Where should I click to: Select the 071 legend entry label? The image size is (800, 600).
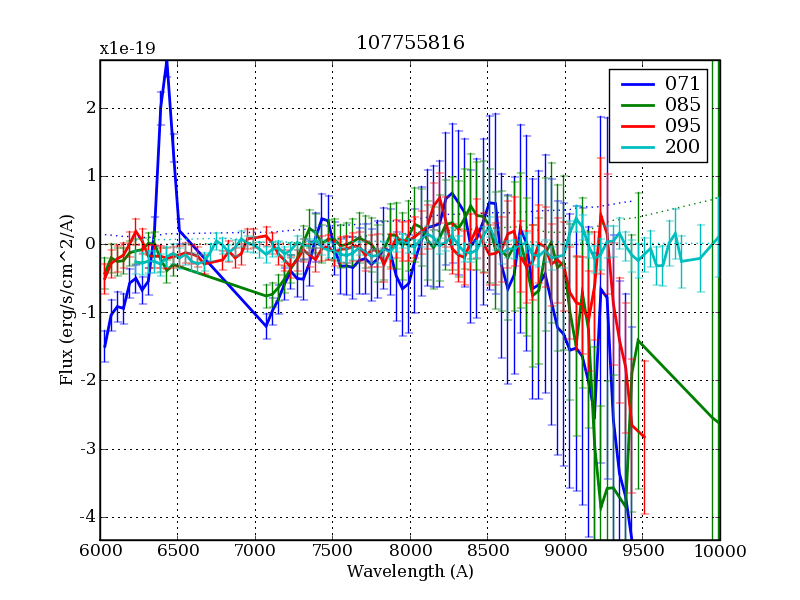click(x=682, y=83)
